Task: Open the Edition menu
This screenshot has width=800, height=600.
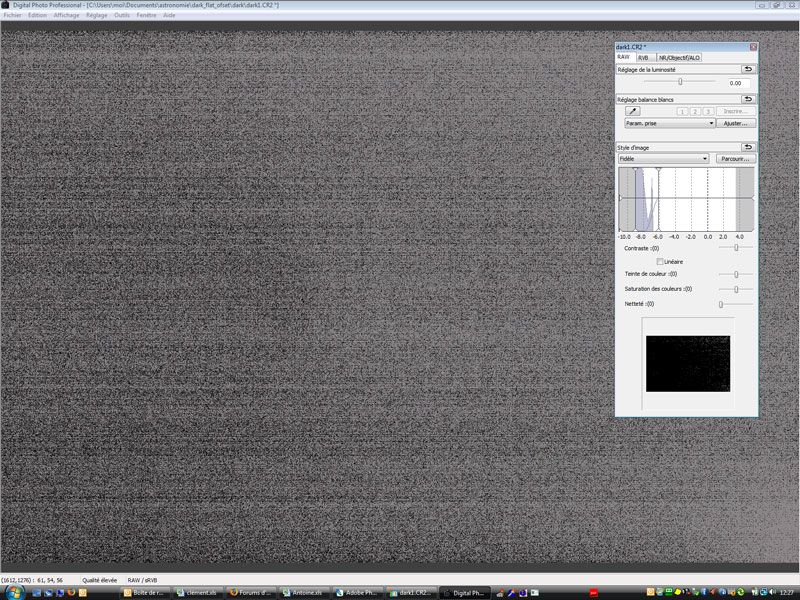Action: 37,15
